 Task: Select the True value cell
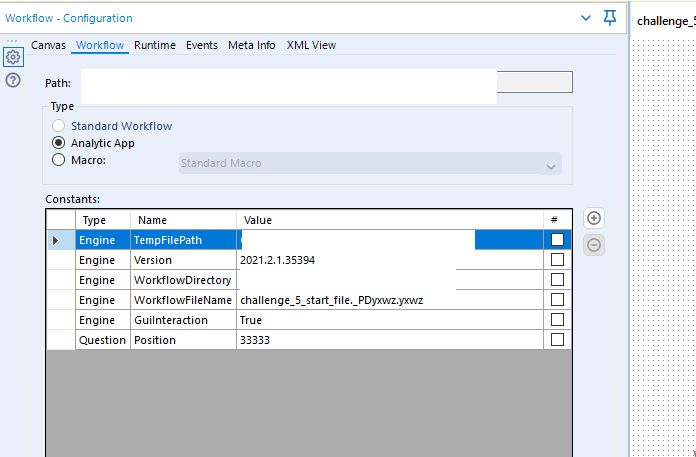point(390,320)
